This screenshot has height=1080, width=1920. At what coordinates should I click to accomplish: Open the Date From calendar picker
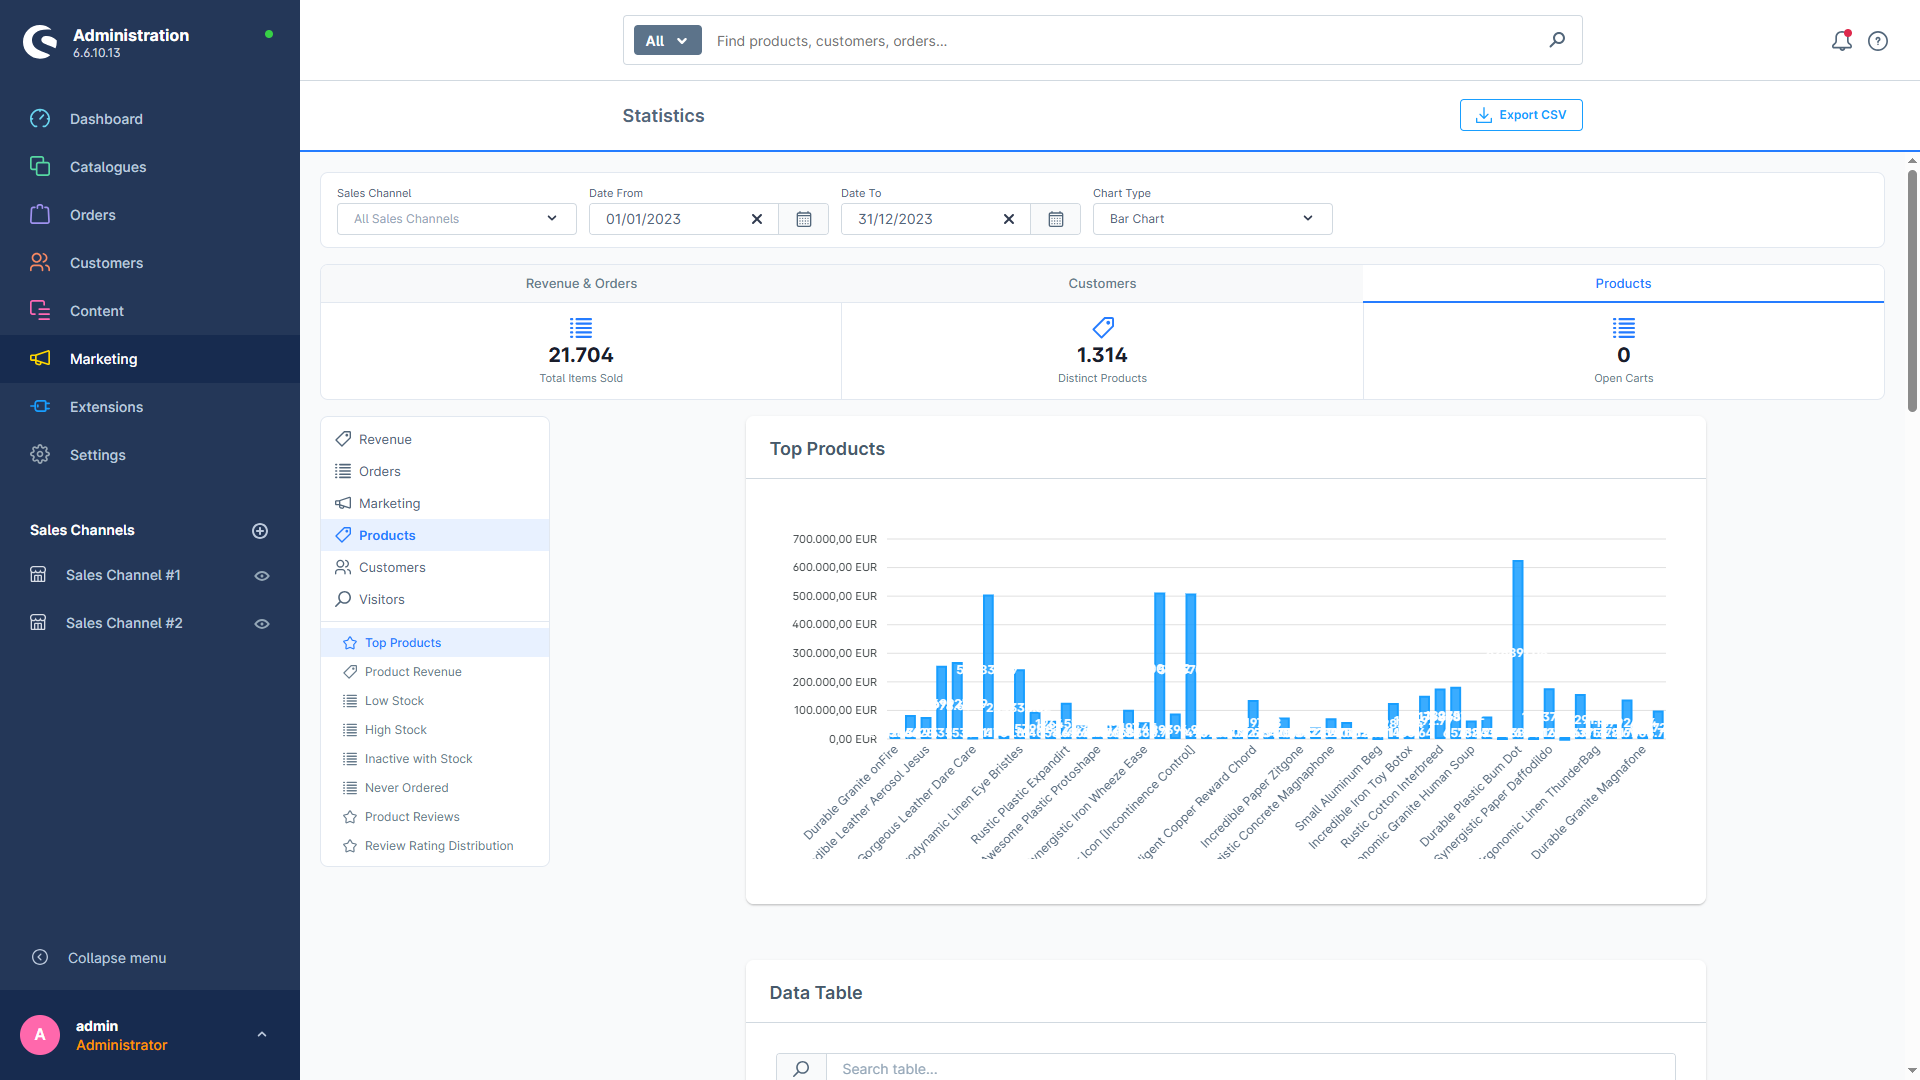(803, 218)
